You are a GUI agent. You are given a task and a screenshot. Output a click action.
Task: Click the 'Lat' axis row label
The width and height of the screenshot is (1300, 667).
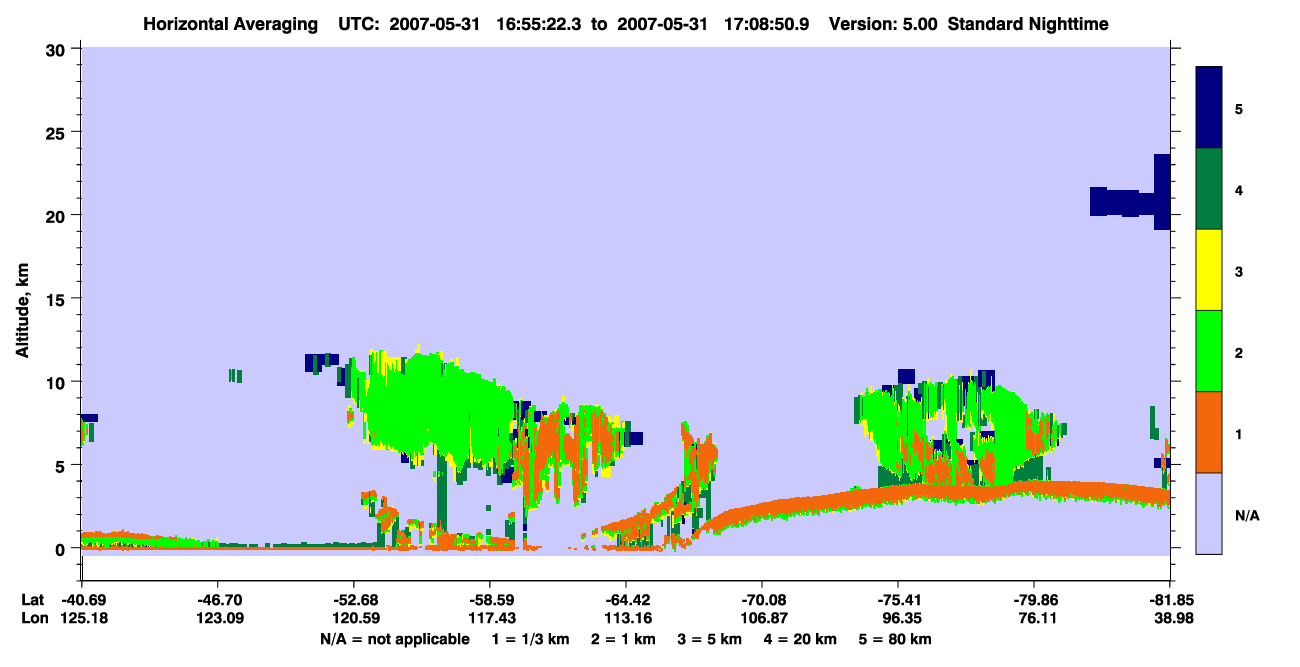tap(32, 600)
